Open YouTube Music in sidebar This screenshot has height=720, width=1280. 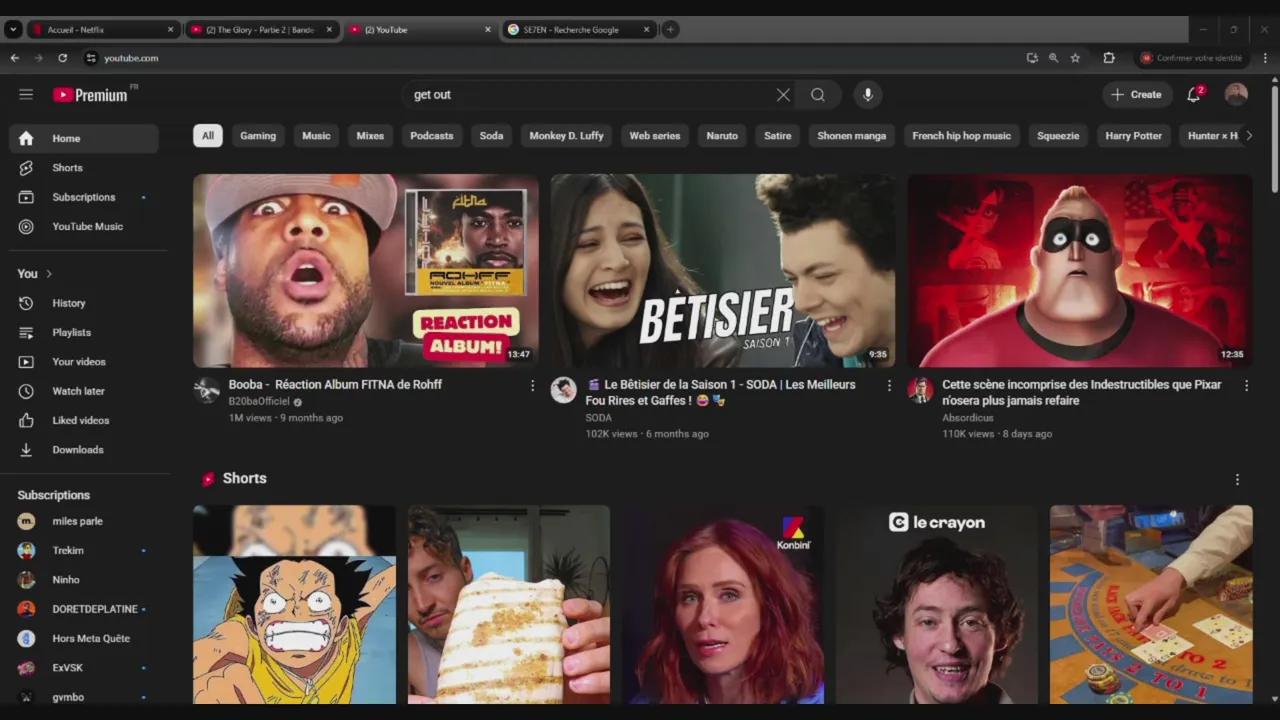[84, 226]
